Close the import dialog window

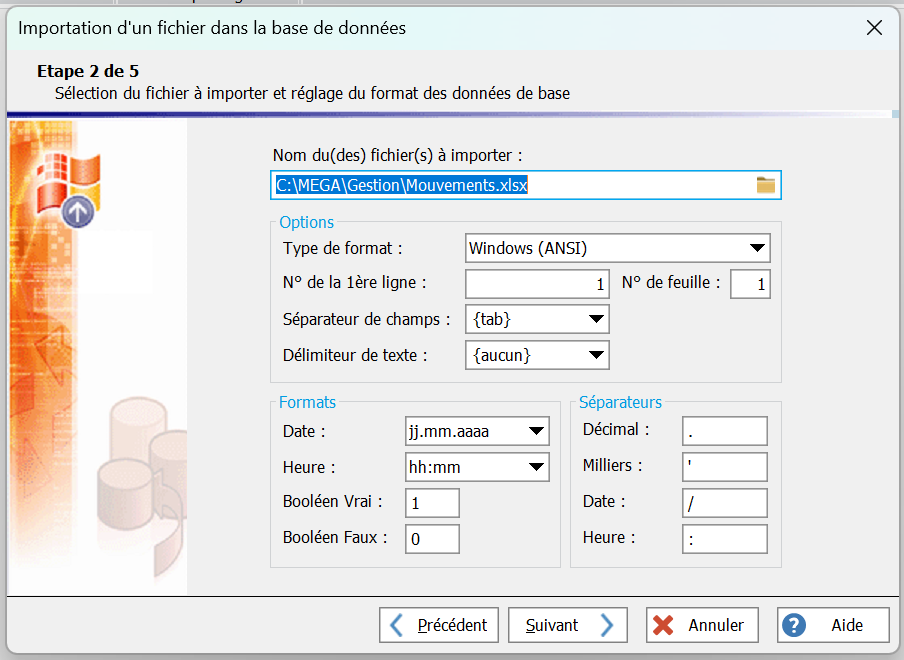point(874,28)
